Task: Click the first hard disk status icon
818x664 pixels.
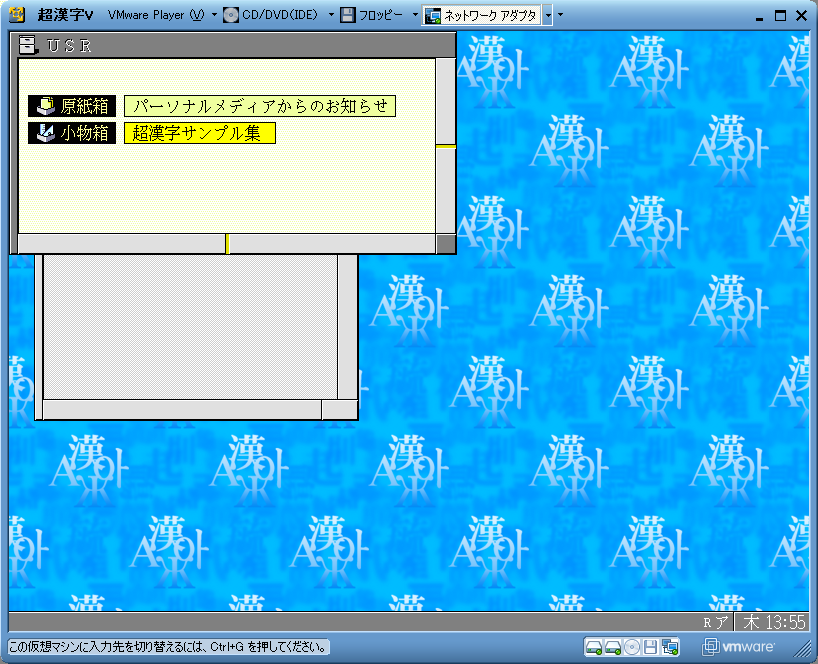Action: [594, 647]
